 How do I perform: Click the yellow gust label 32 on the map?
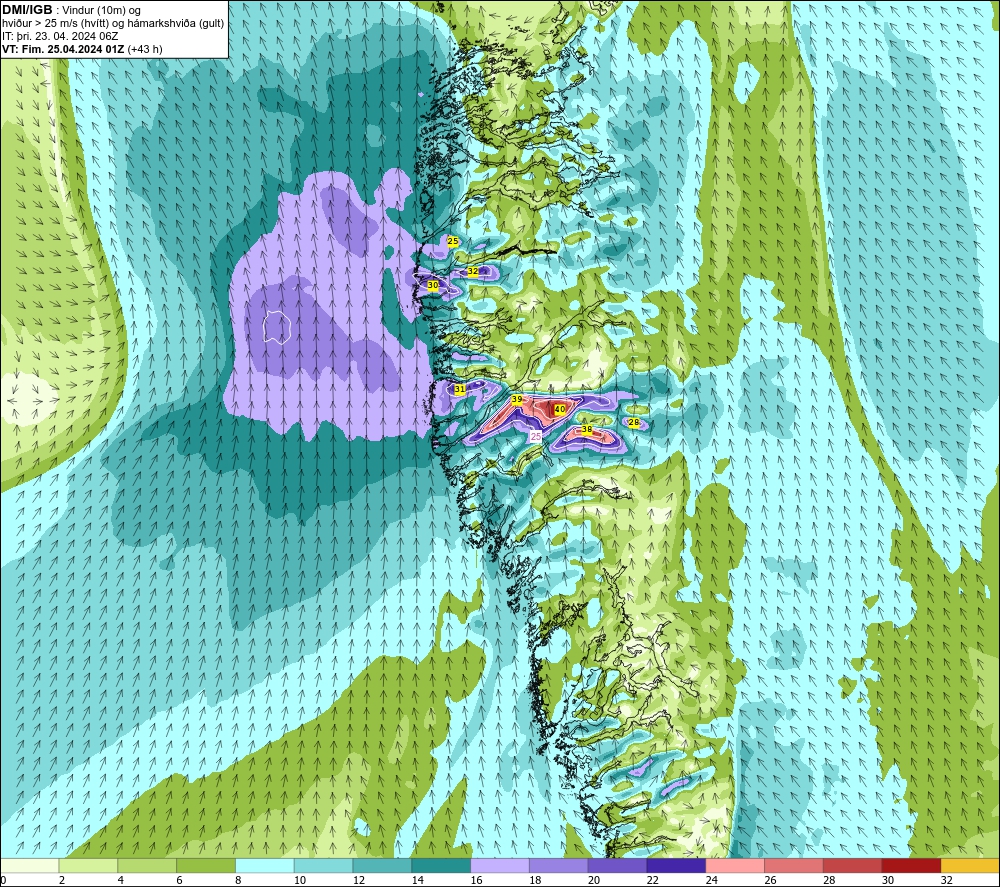coord(473,272)
